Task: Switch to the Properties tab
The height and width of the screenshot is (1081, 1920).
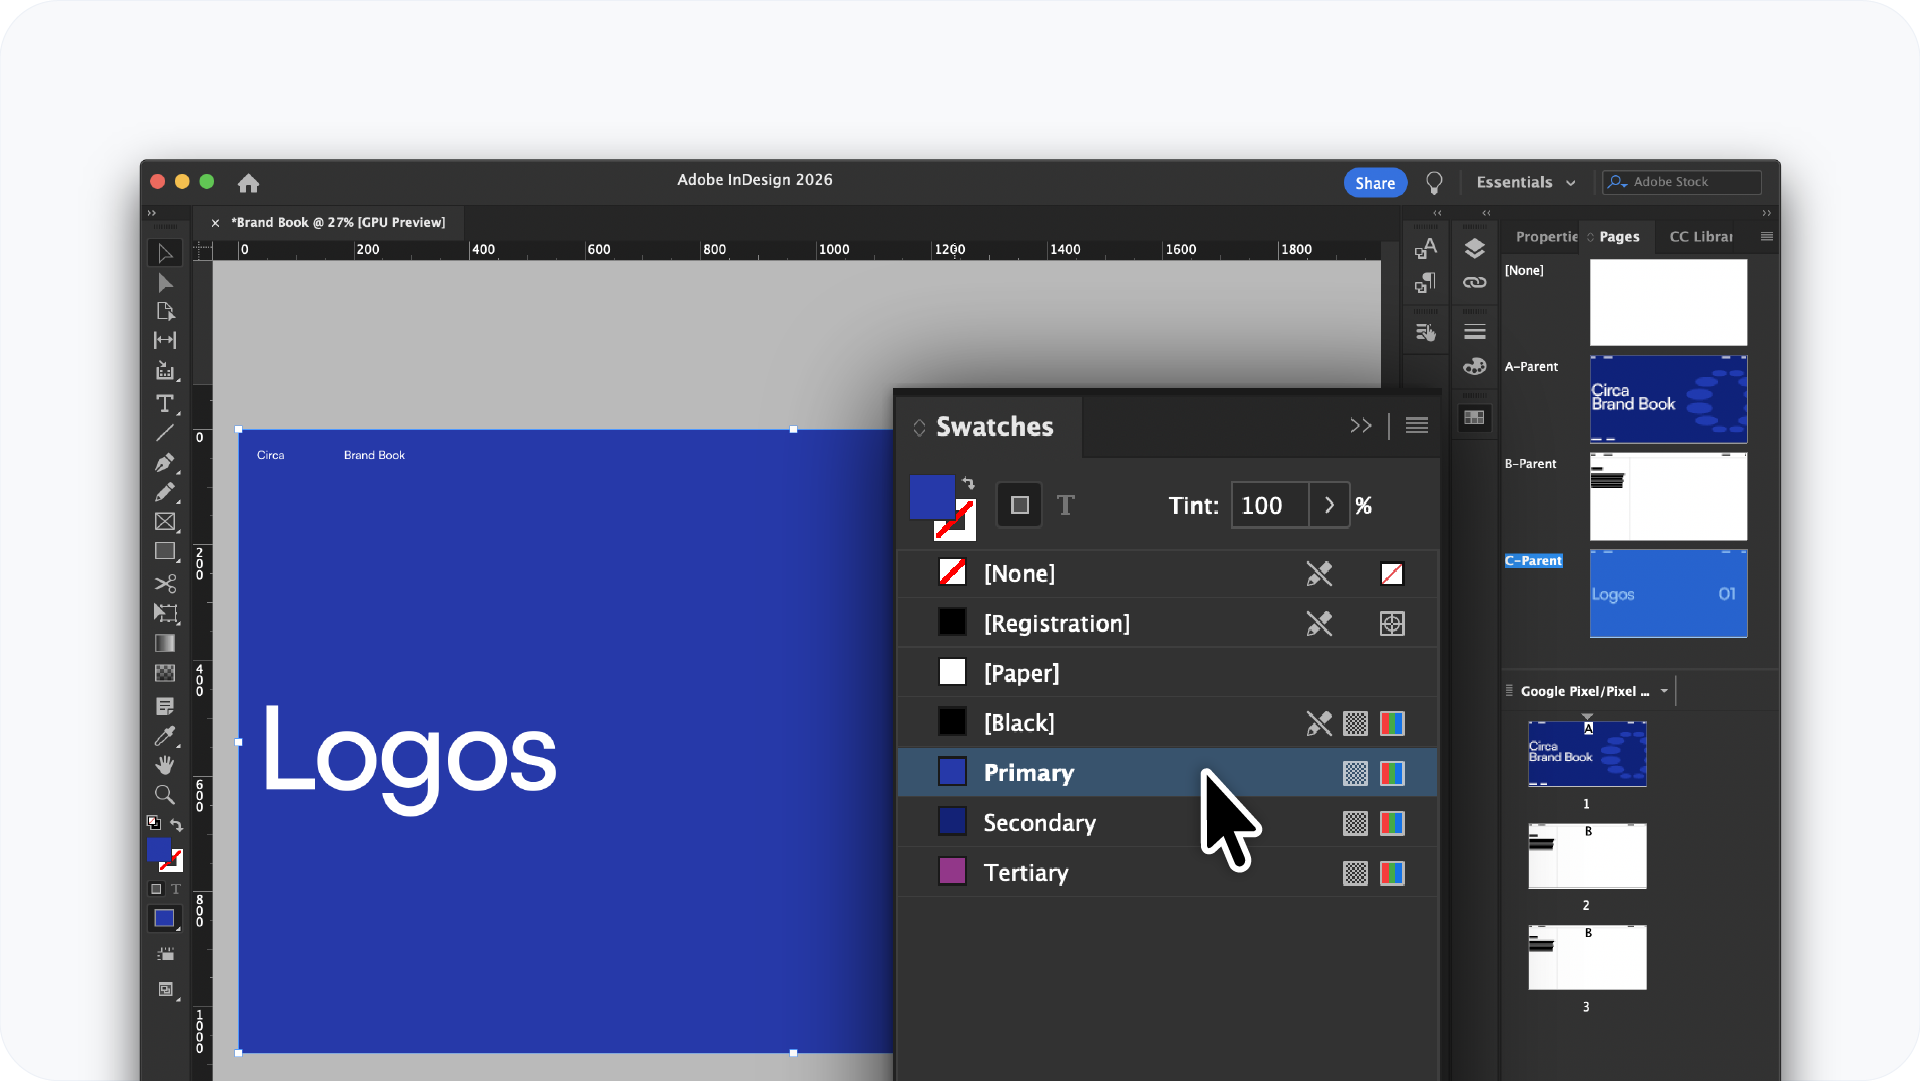Action: pos(1546,237)
